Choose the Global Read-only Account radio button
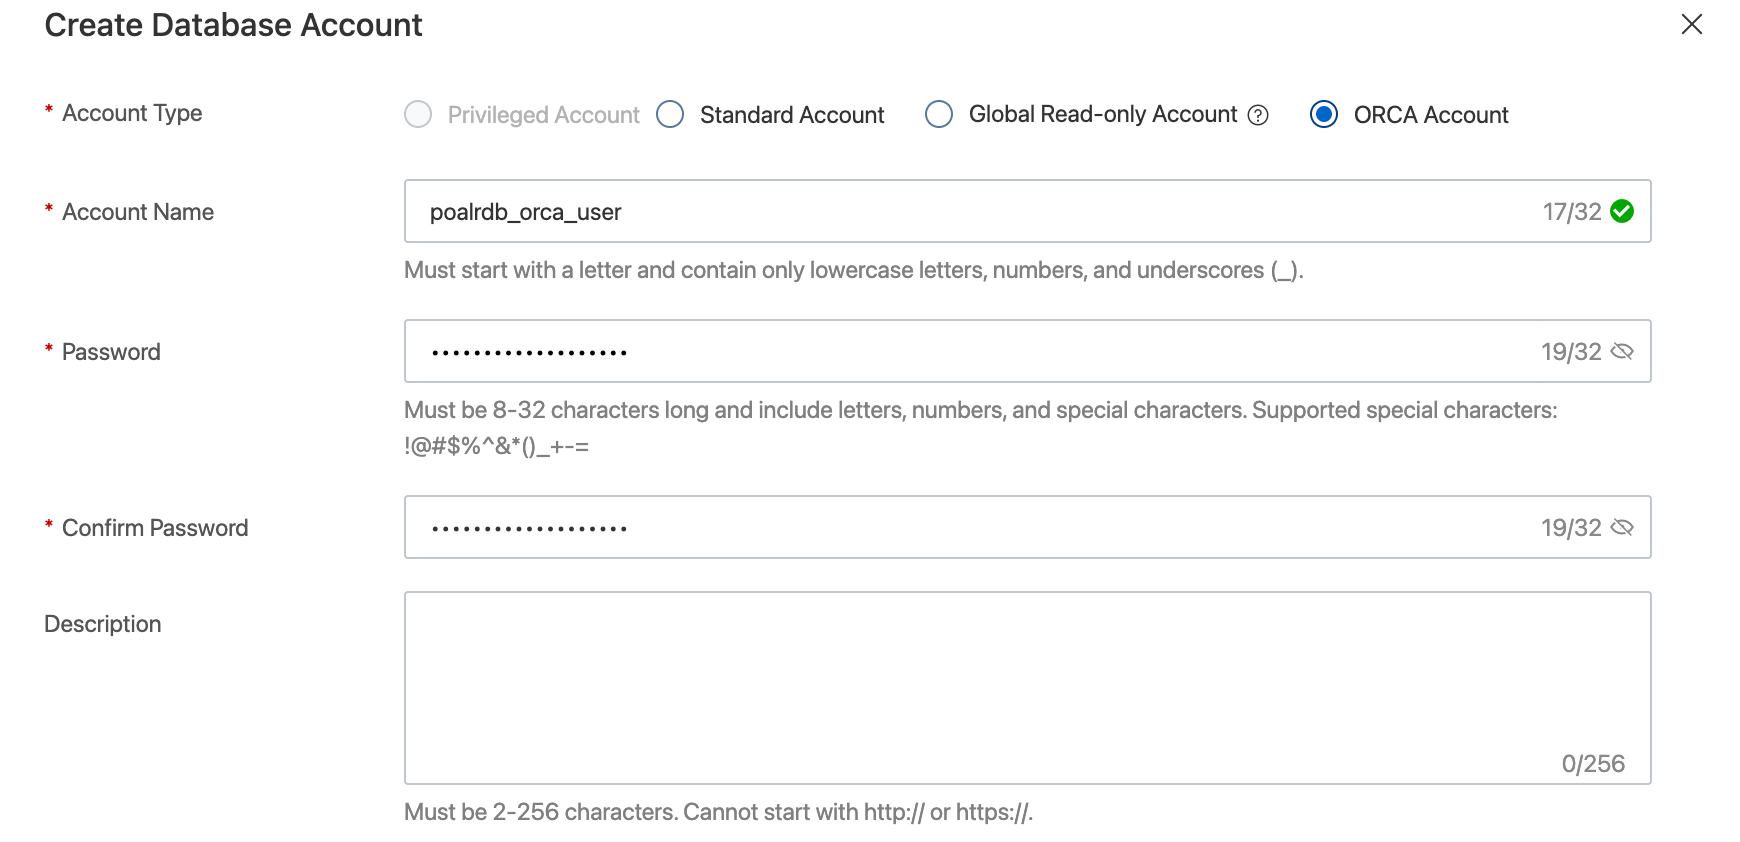 click(939, 114)
